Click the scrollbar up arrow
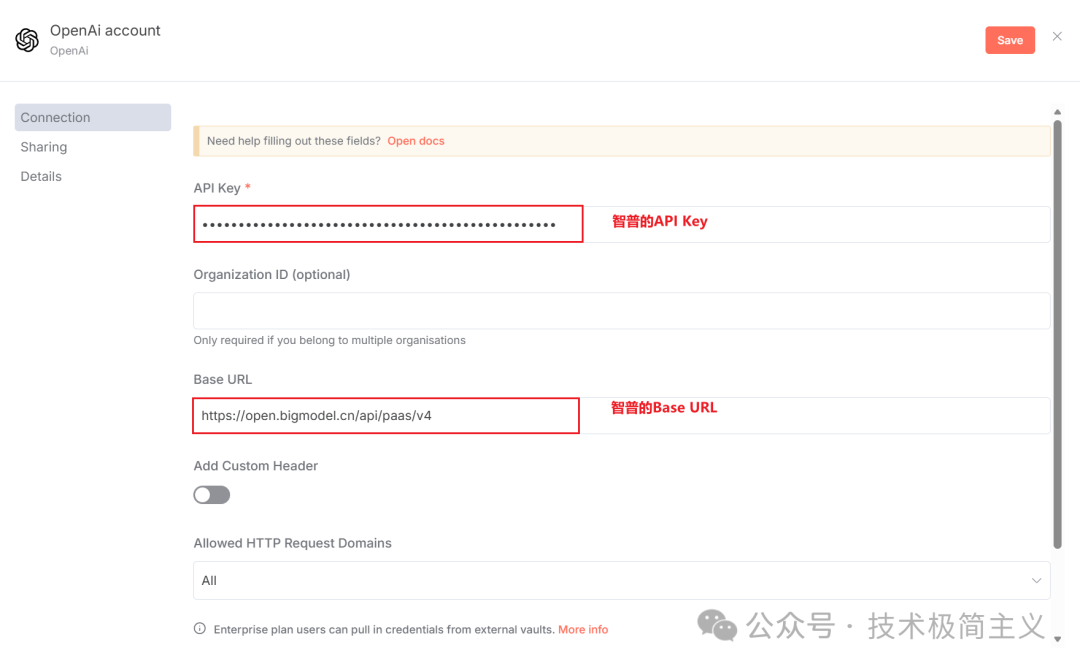Screen dimensions: 1080x669 pos(1057,112)
